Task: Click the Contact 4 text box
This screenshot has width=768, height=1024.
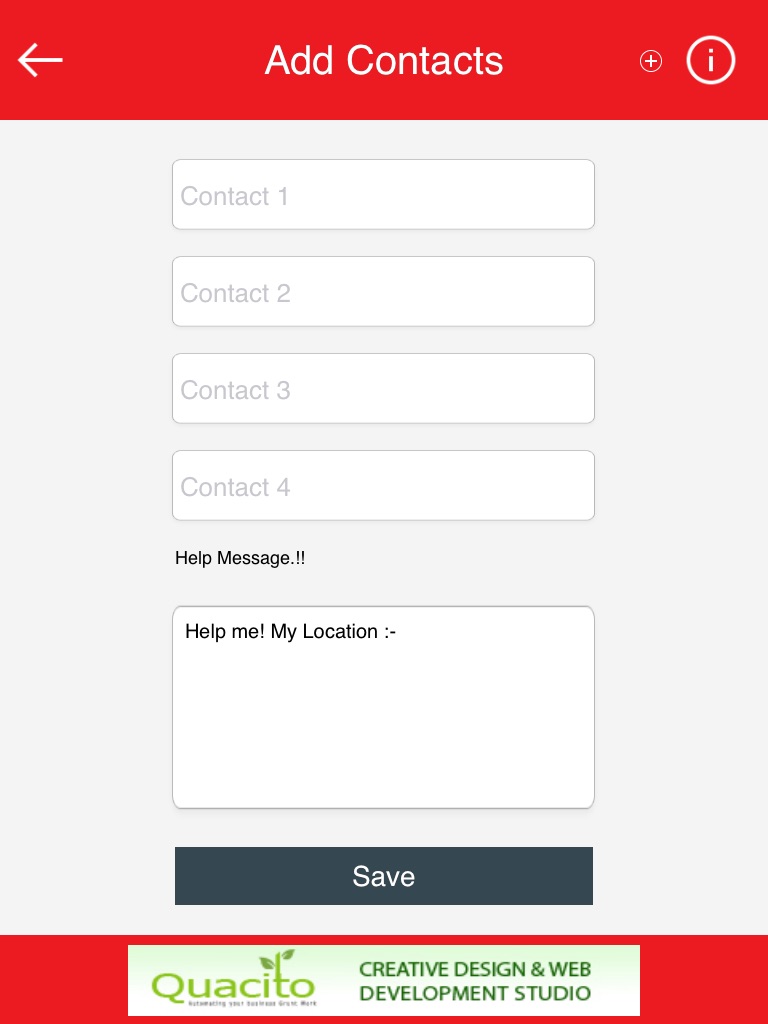Action: tap(383, 486)
